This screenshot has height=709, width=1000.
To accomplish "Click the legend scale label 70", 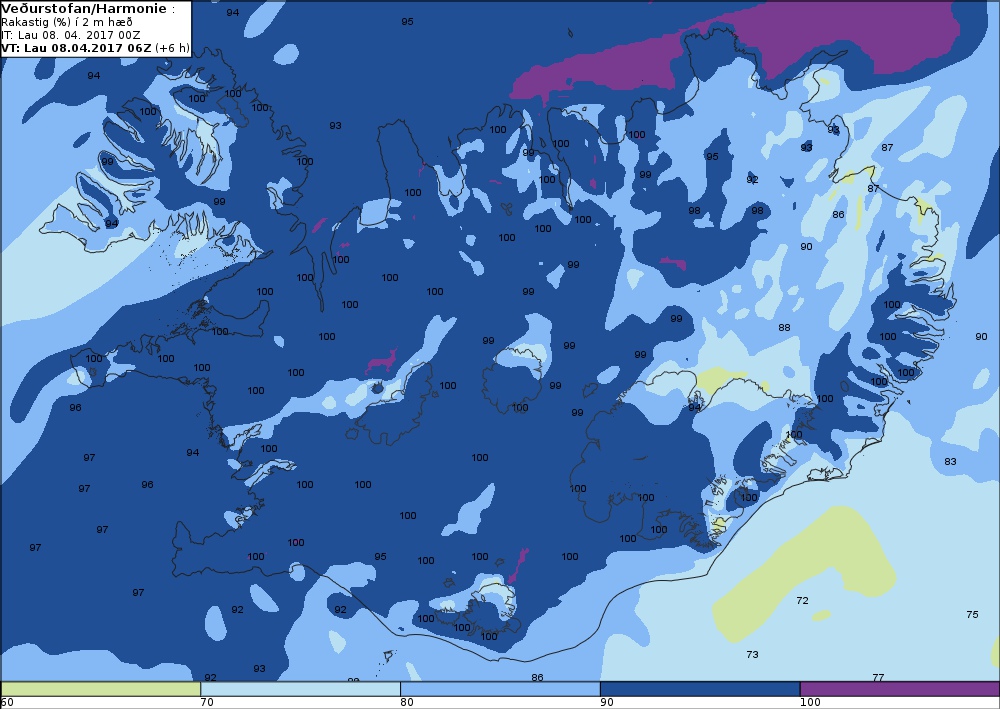I will tap(207, 703).
